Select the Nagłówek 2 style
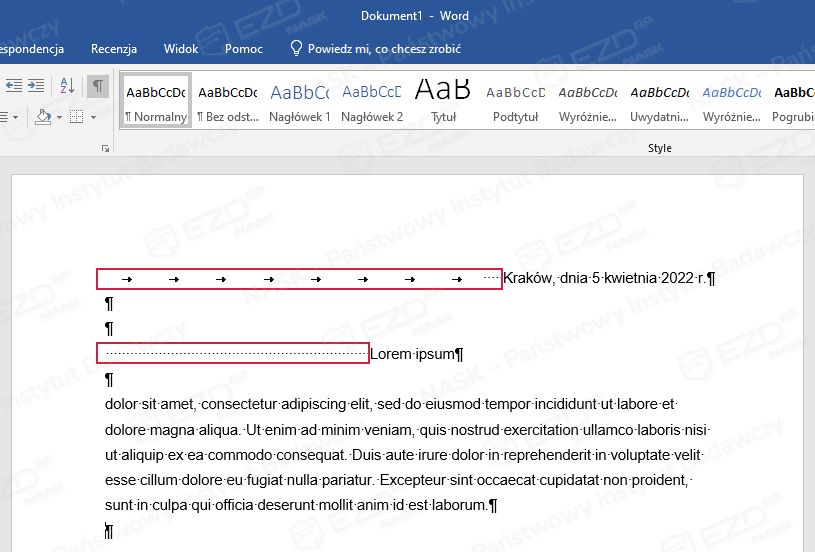This screenshot has height=552, width=815. point(371,101)
